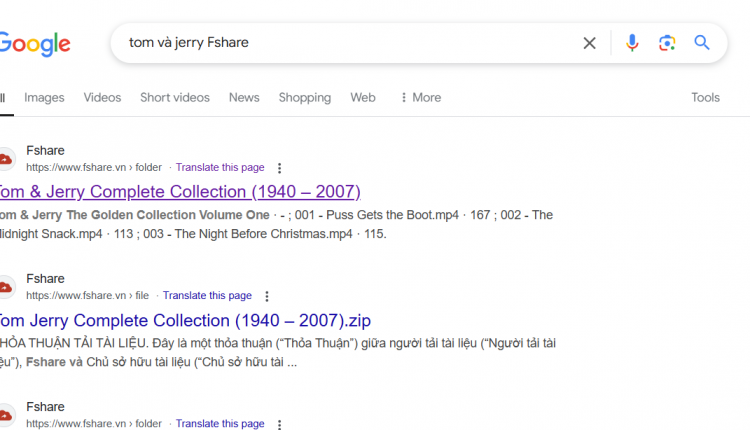Screen dimensions: 750x430
Task: Expand the More search filters menu
Action: (x=420, y=98)
